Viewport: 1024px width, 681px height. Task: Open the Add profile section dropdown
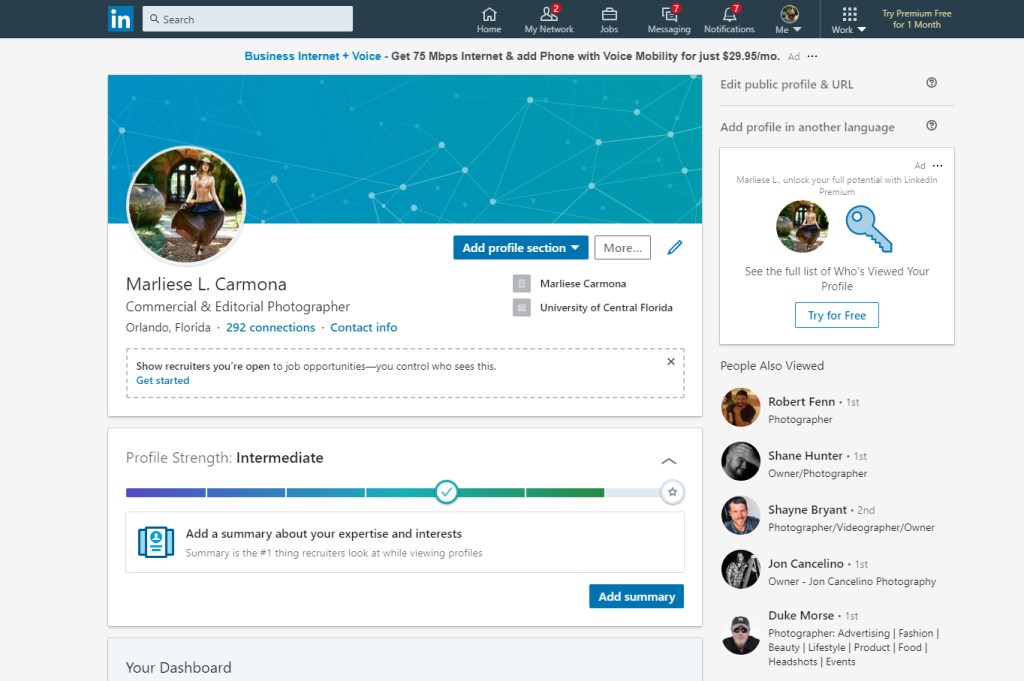tap(520, 248)
